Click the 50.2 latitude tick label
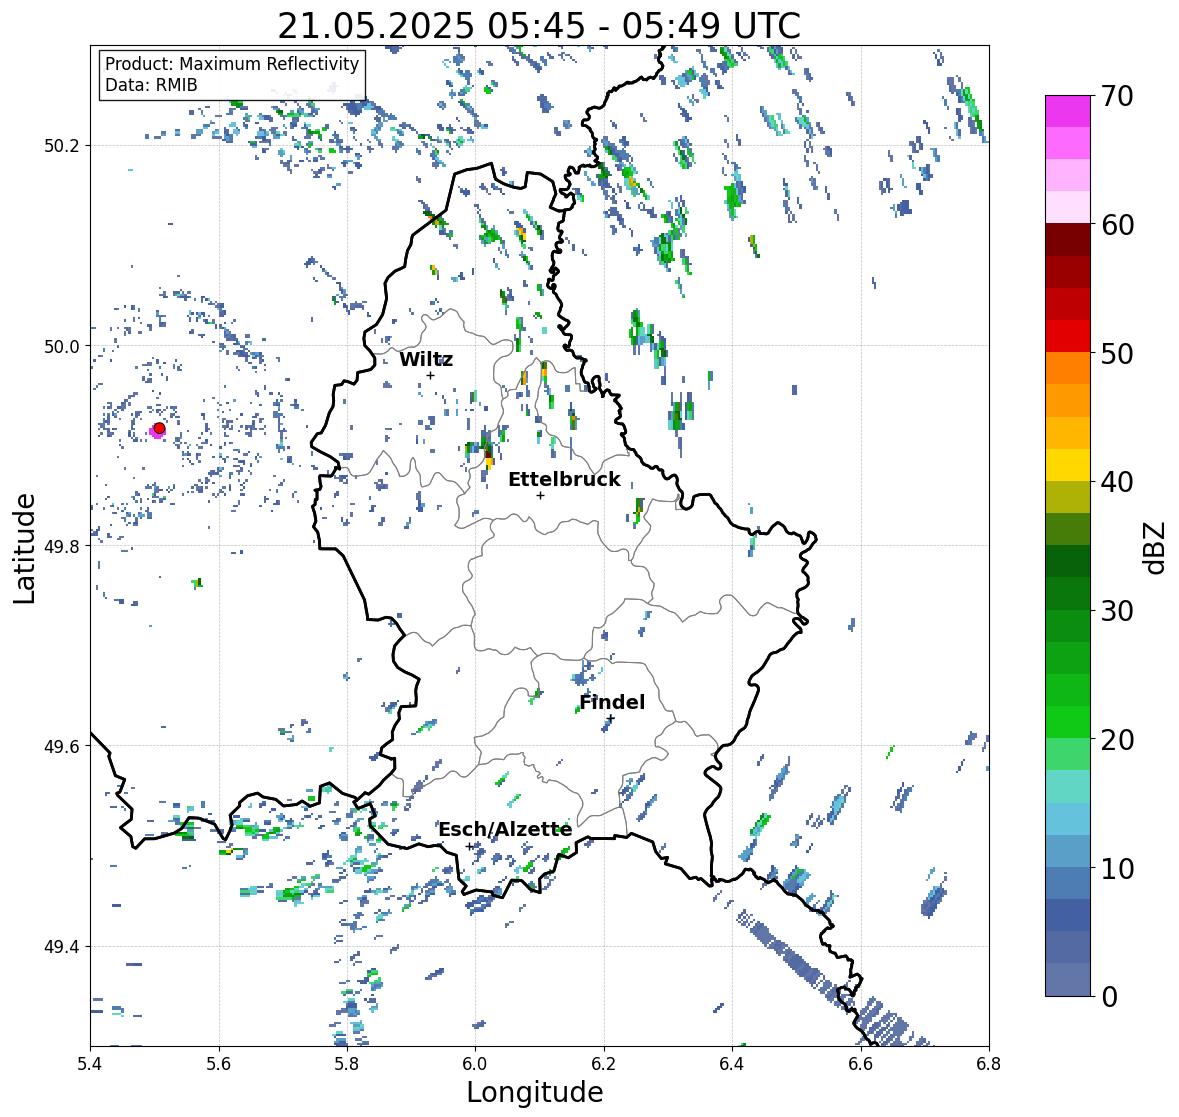 (63, 146)
